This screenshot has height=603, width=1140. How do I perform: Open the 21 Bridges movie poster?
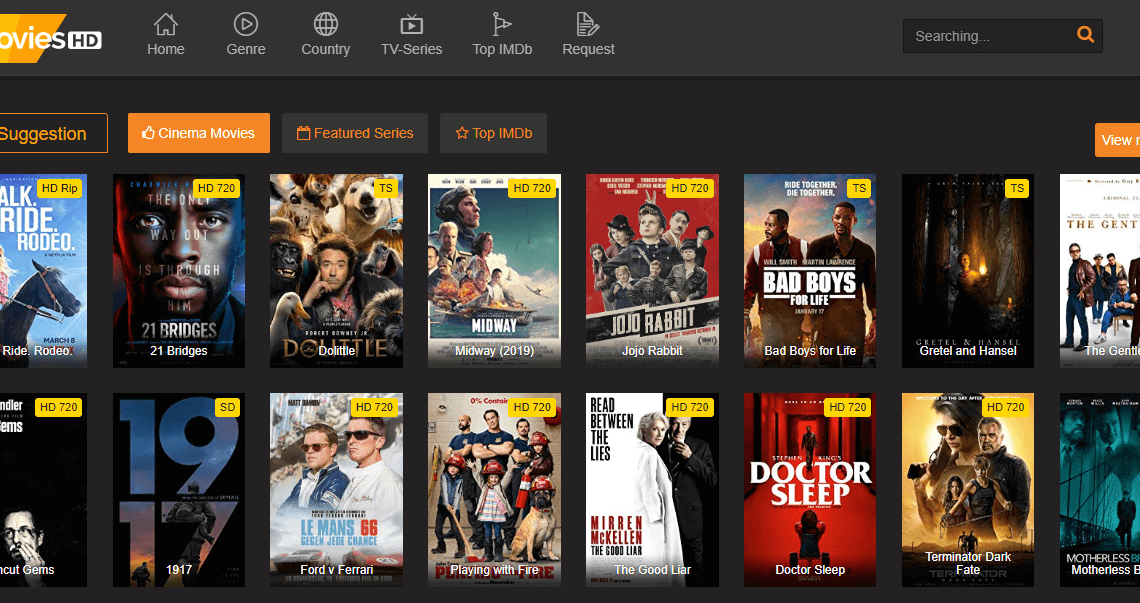[179, 271]
